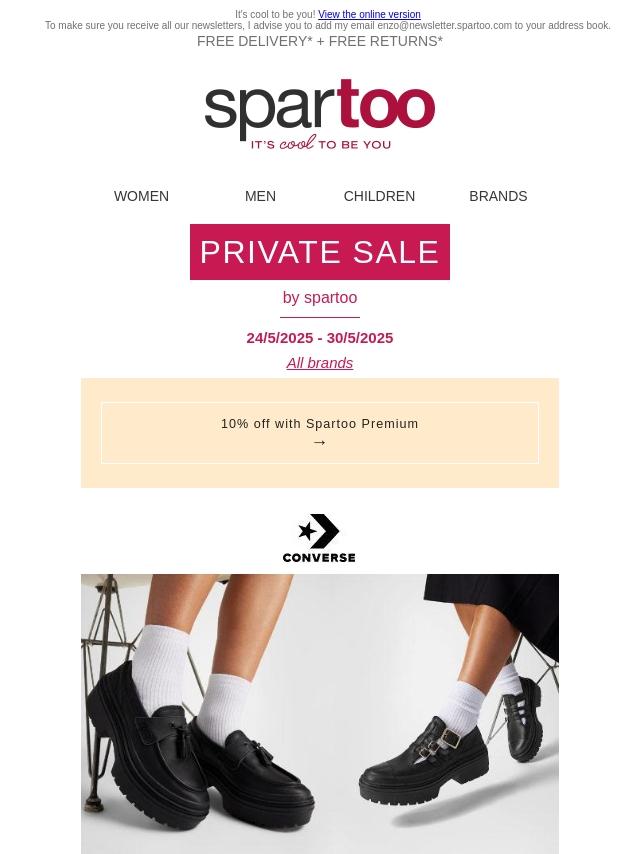Browse the BRANDS menu item
Viewport: 640px width, 854px height.
point(498,196)
